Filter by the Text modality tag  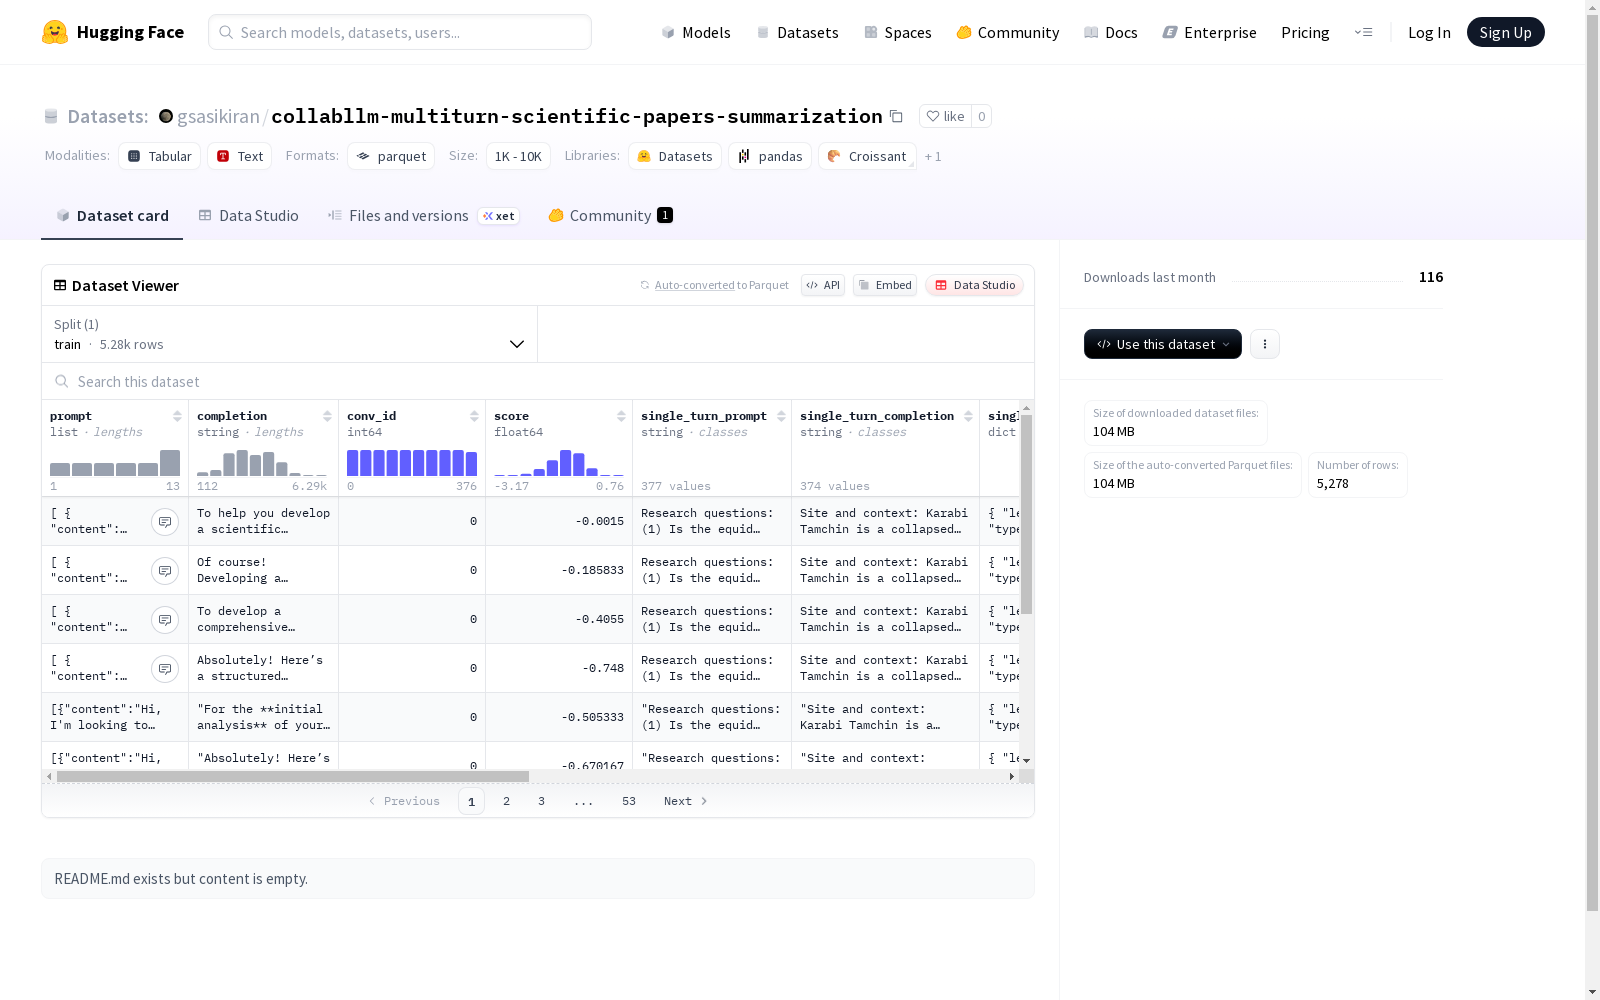pos(240,156)
